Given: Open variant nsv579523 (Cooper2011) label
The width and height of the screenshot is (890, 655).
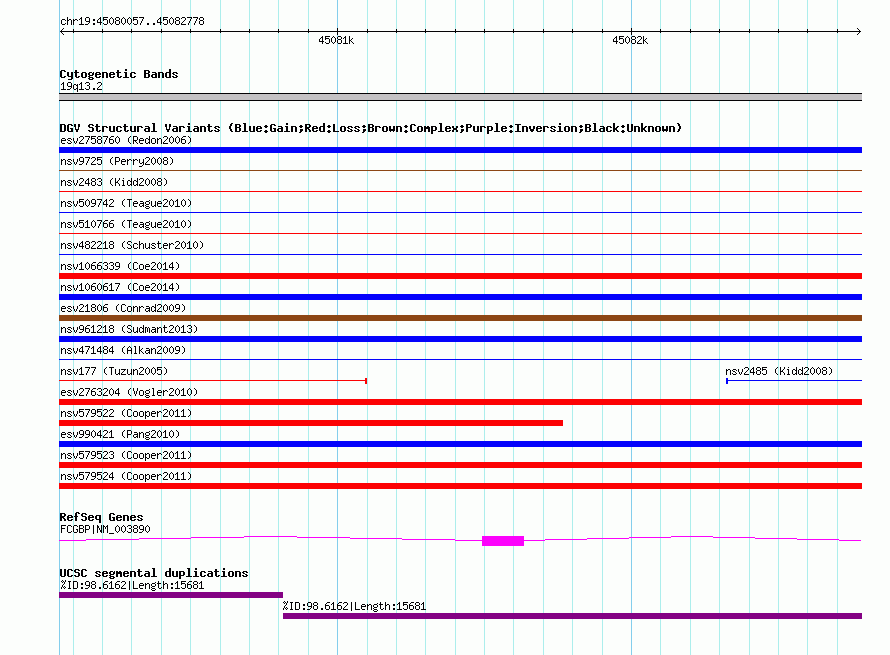Looking at the screenshot, I should tap(126, 455).
